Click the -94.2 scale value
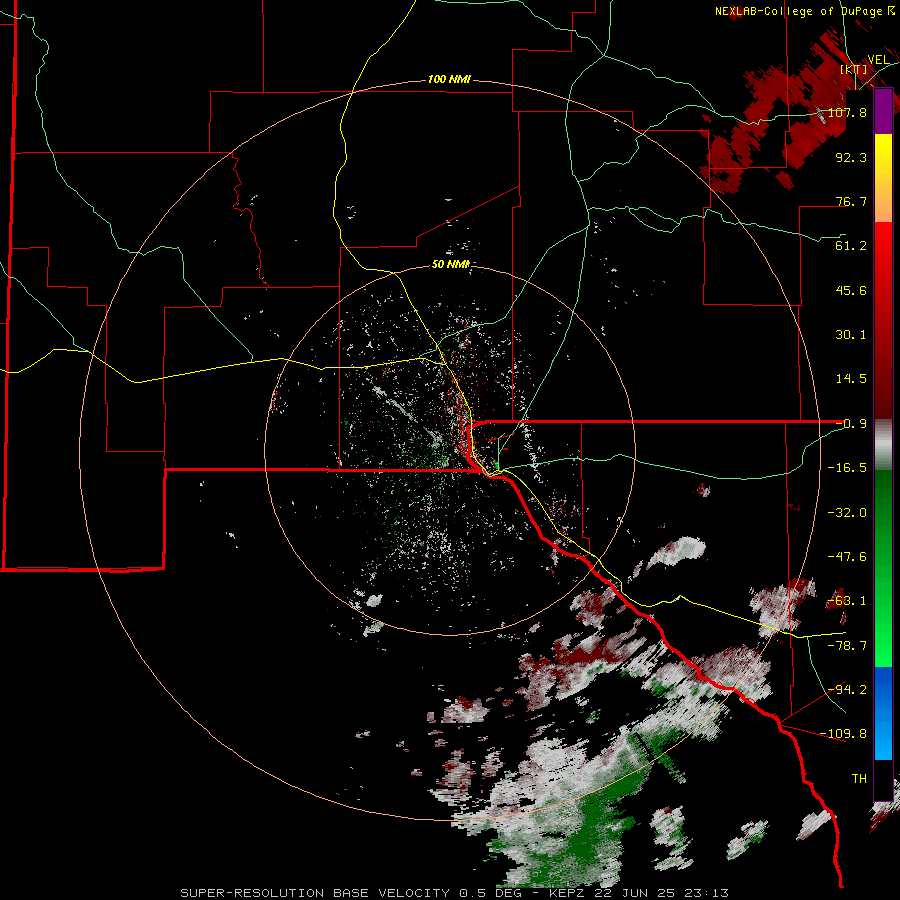The width and height of the screenshot is (900, 900). [847, 689]
